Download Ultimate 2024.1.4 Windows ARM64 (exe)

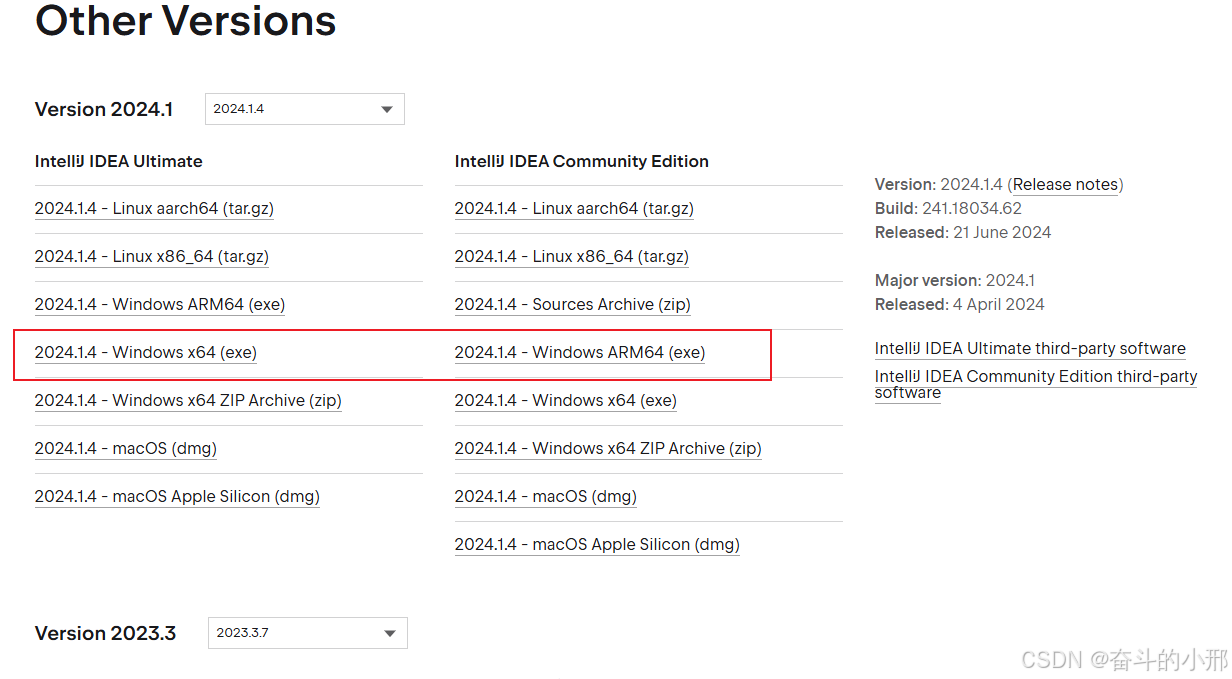(160, 305)
